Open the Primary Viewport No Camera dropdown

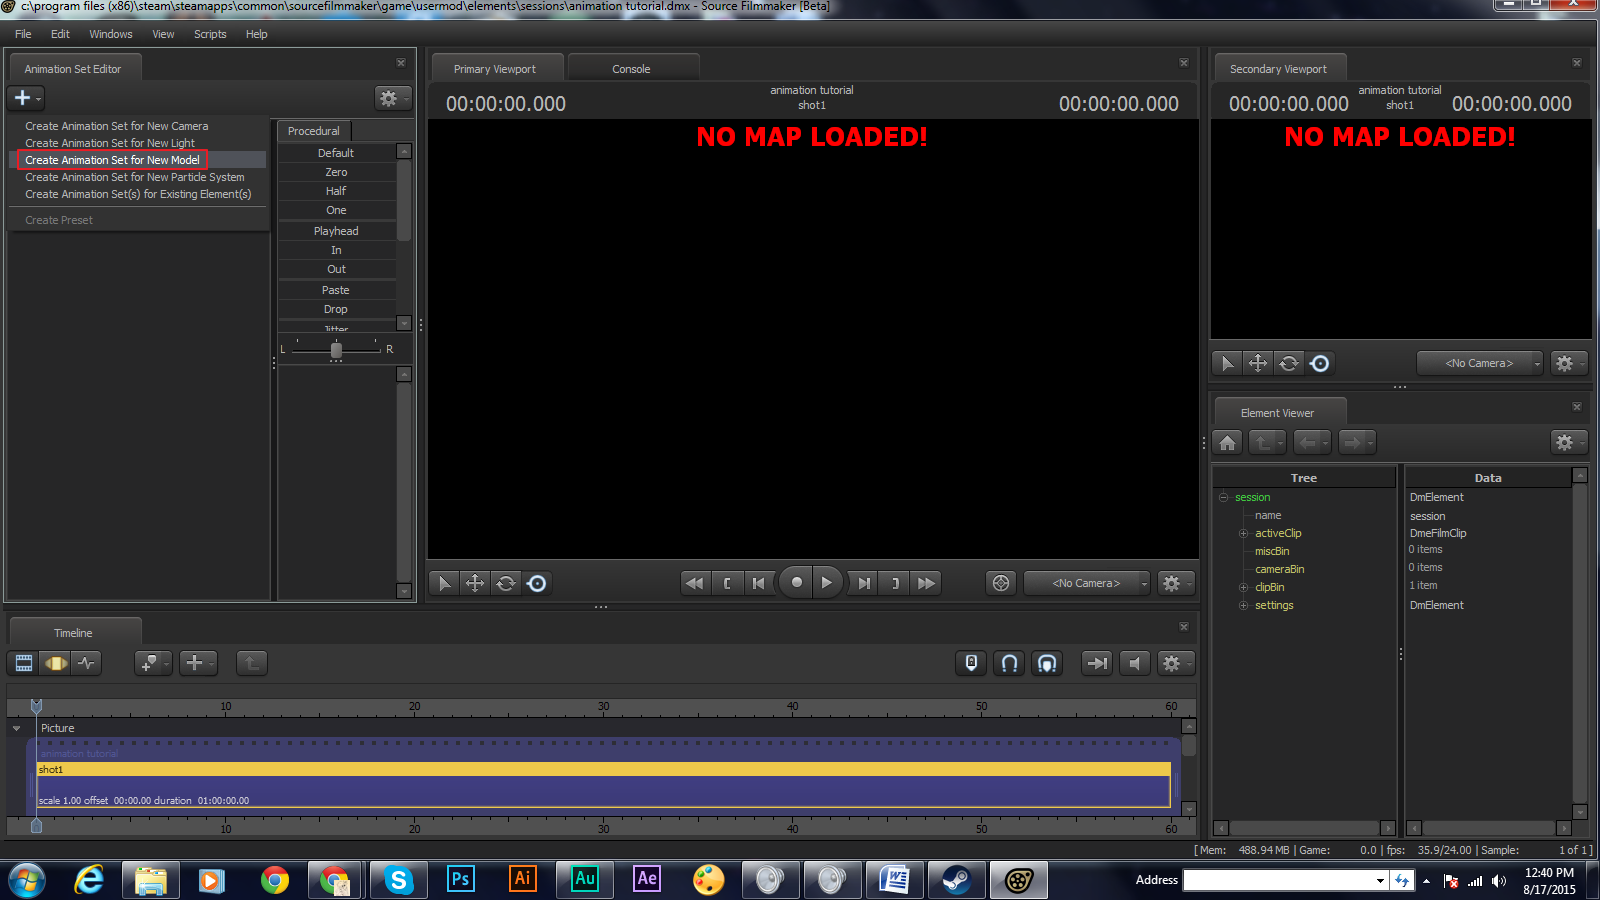click(1087, 583)
